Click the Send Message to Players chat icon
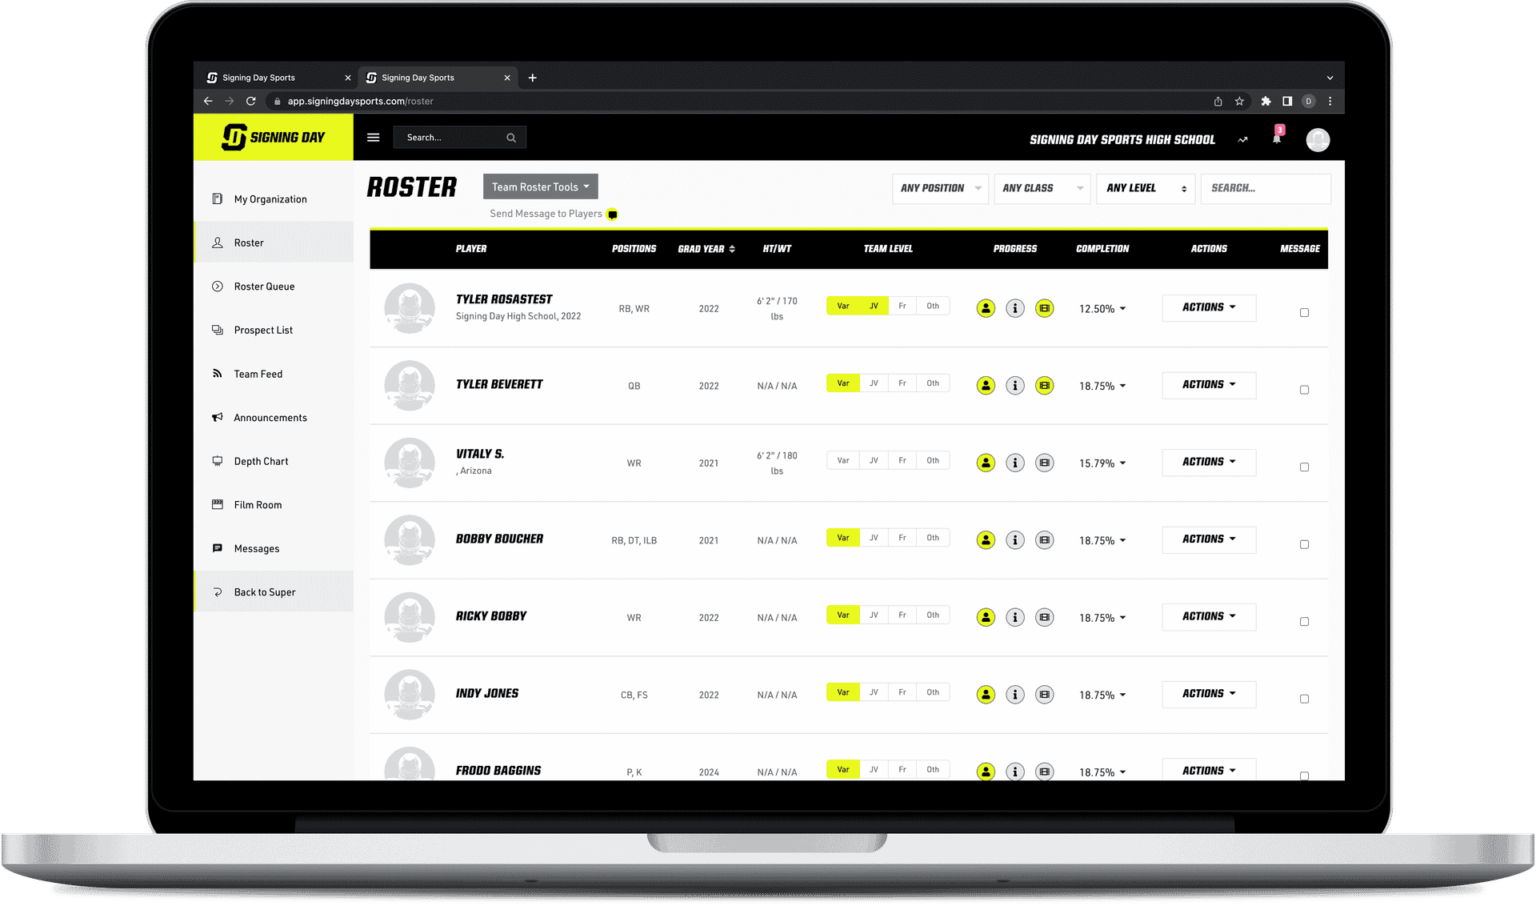The width and height of the screenshot is (1536, 906). [612, 214]
